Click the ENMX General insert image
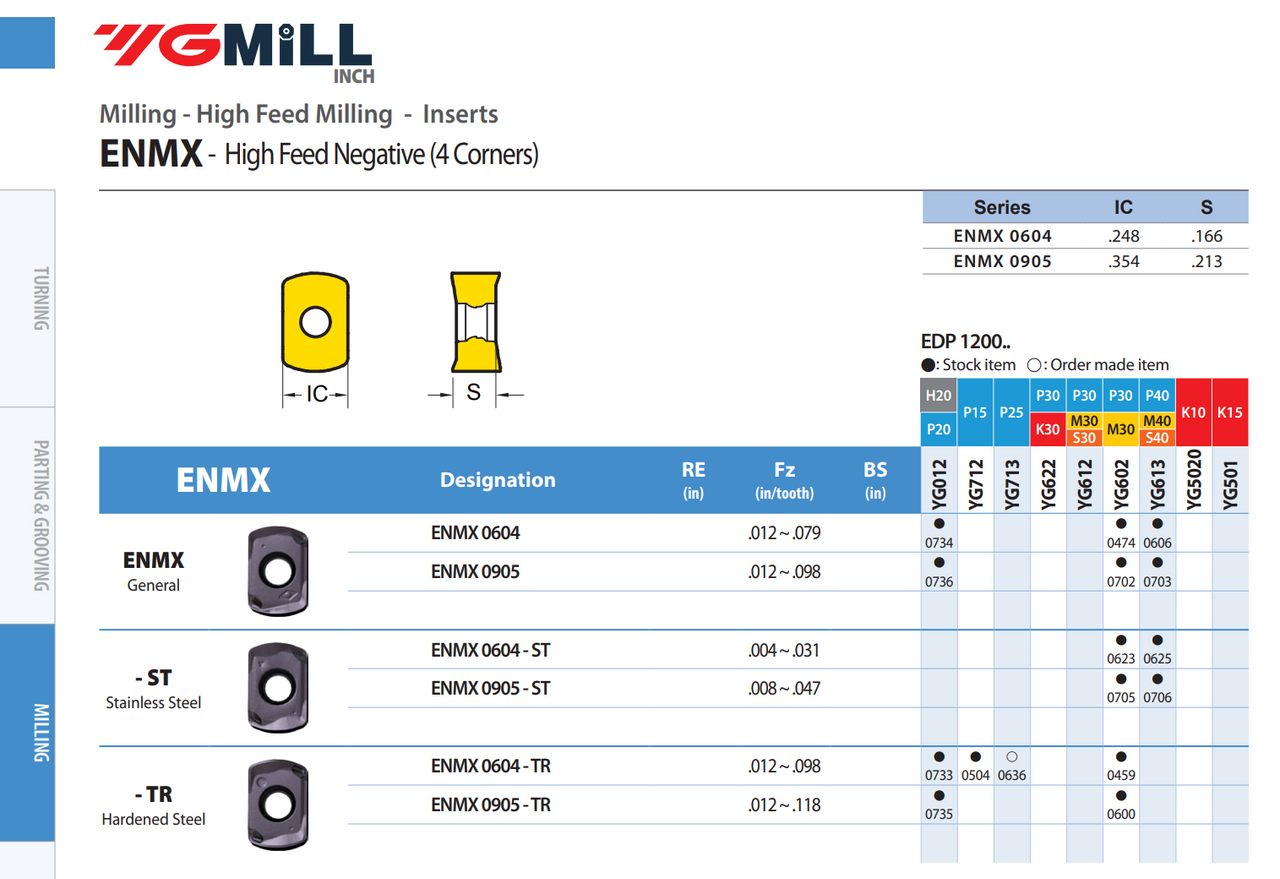This screenshot has width=1280, height=879. point(276,571)
